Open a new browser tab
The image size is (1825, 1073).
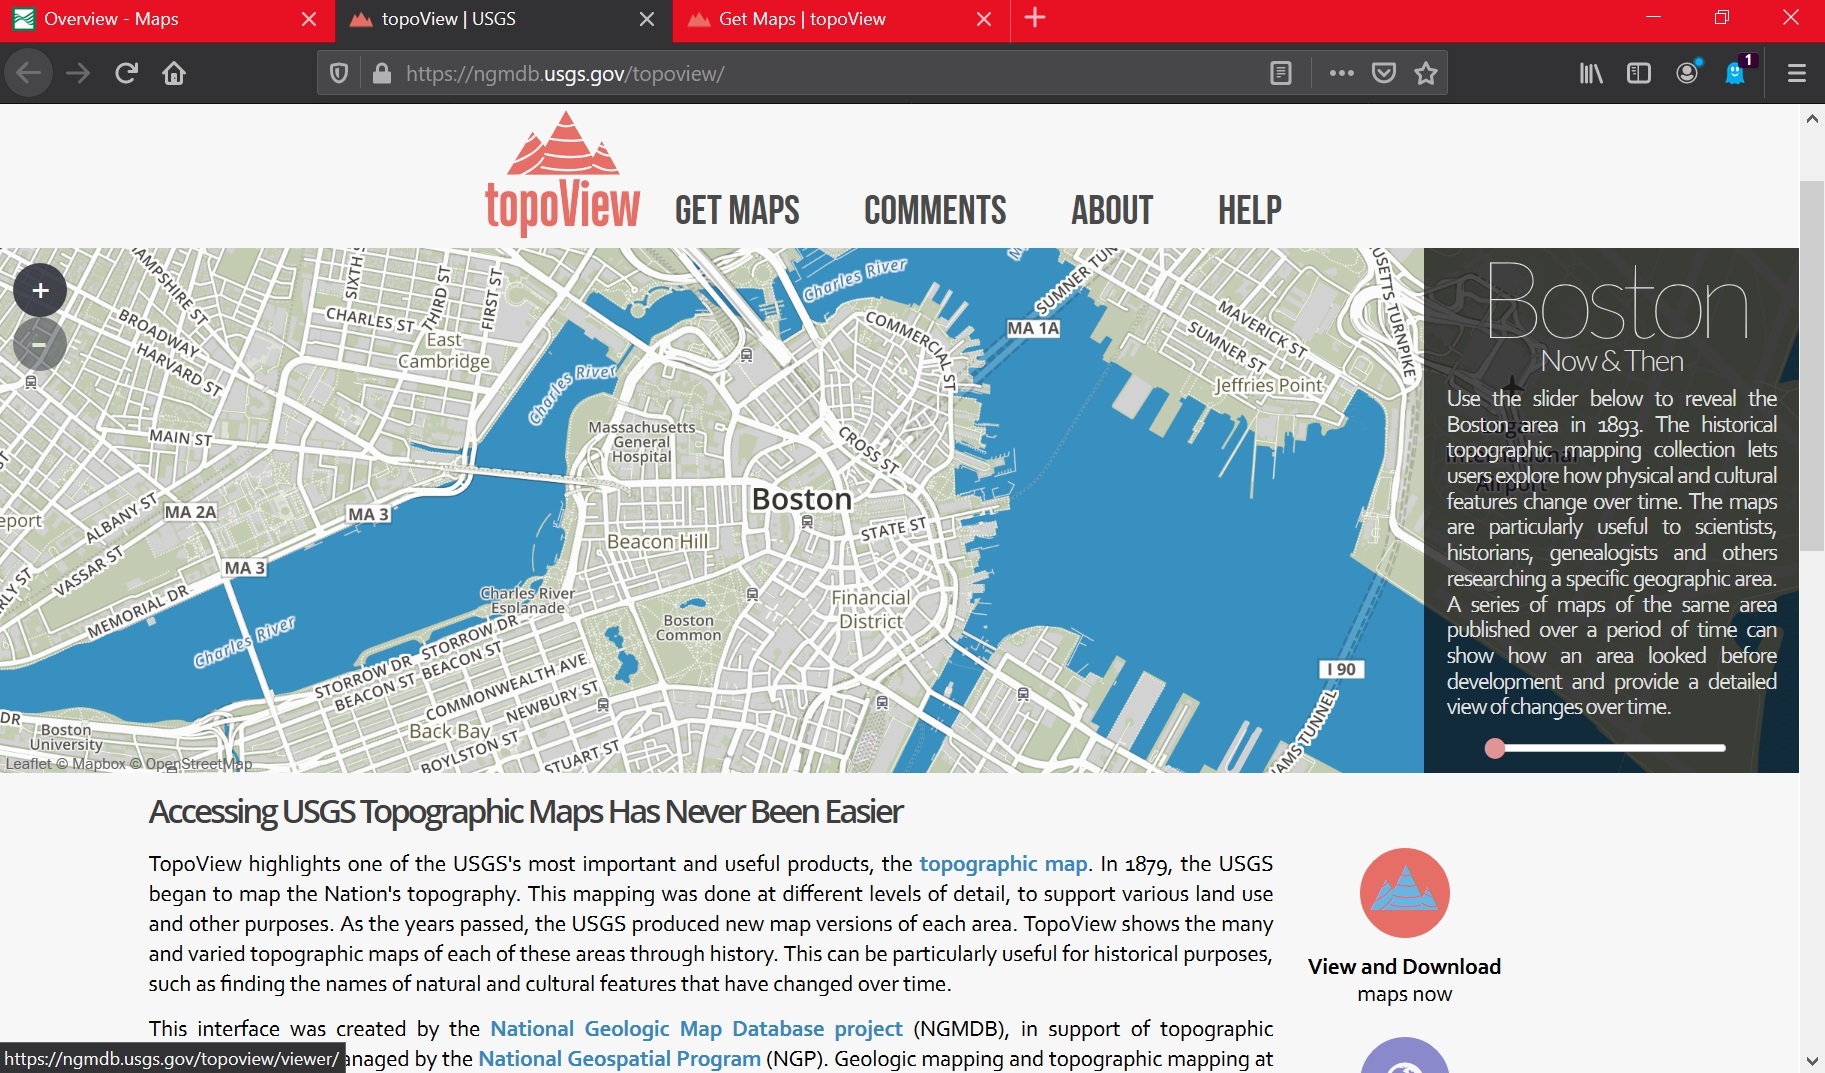coord(1035,18)
